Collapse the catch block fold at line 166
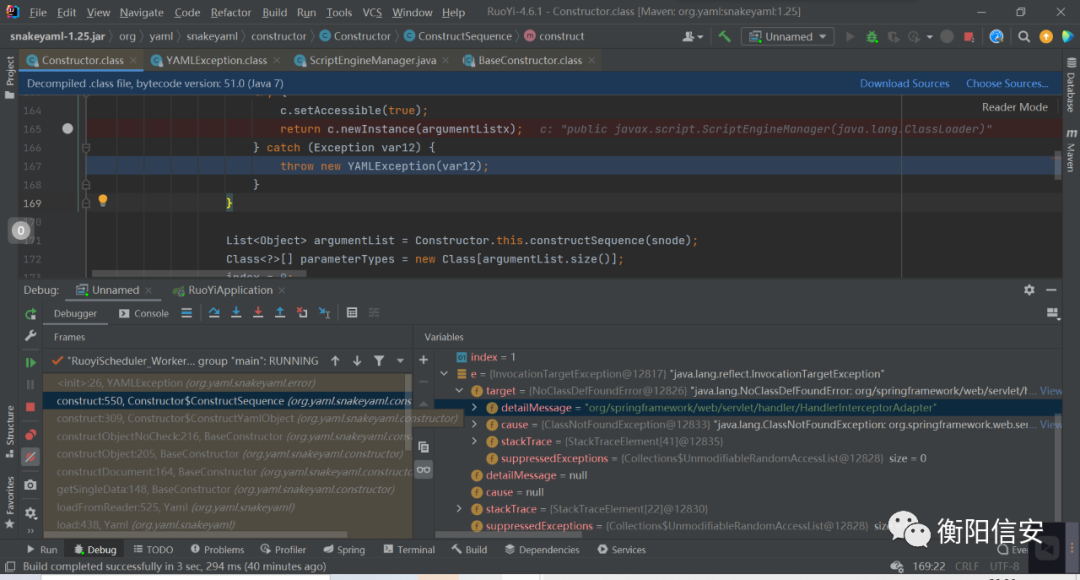The height and width of the screenshot is (580, 1080). [86, 147]
